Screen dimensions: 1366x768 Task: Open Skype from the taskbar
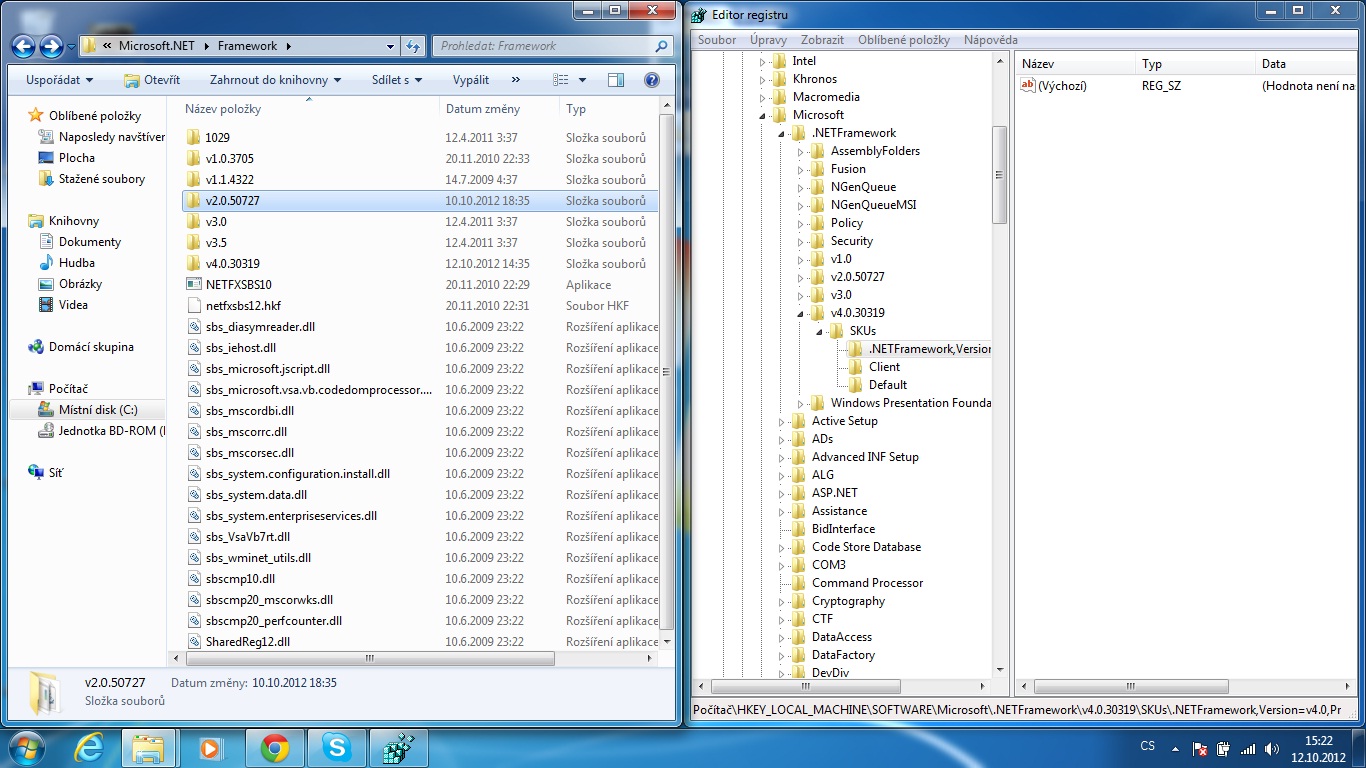(337, 747)
